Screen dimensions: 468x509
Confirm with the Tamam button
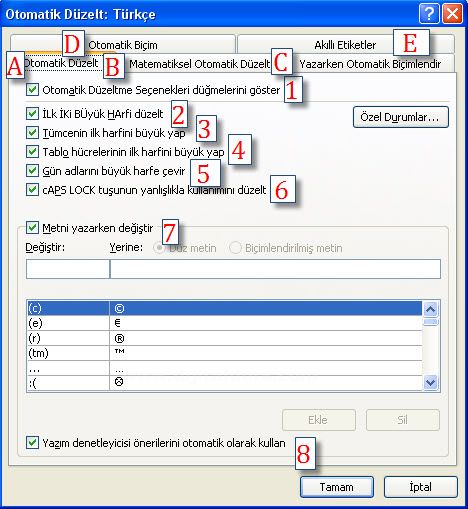click(x=337, y=487)
